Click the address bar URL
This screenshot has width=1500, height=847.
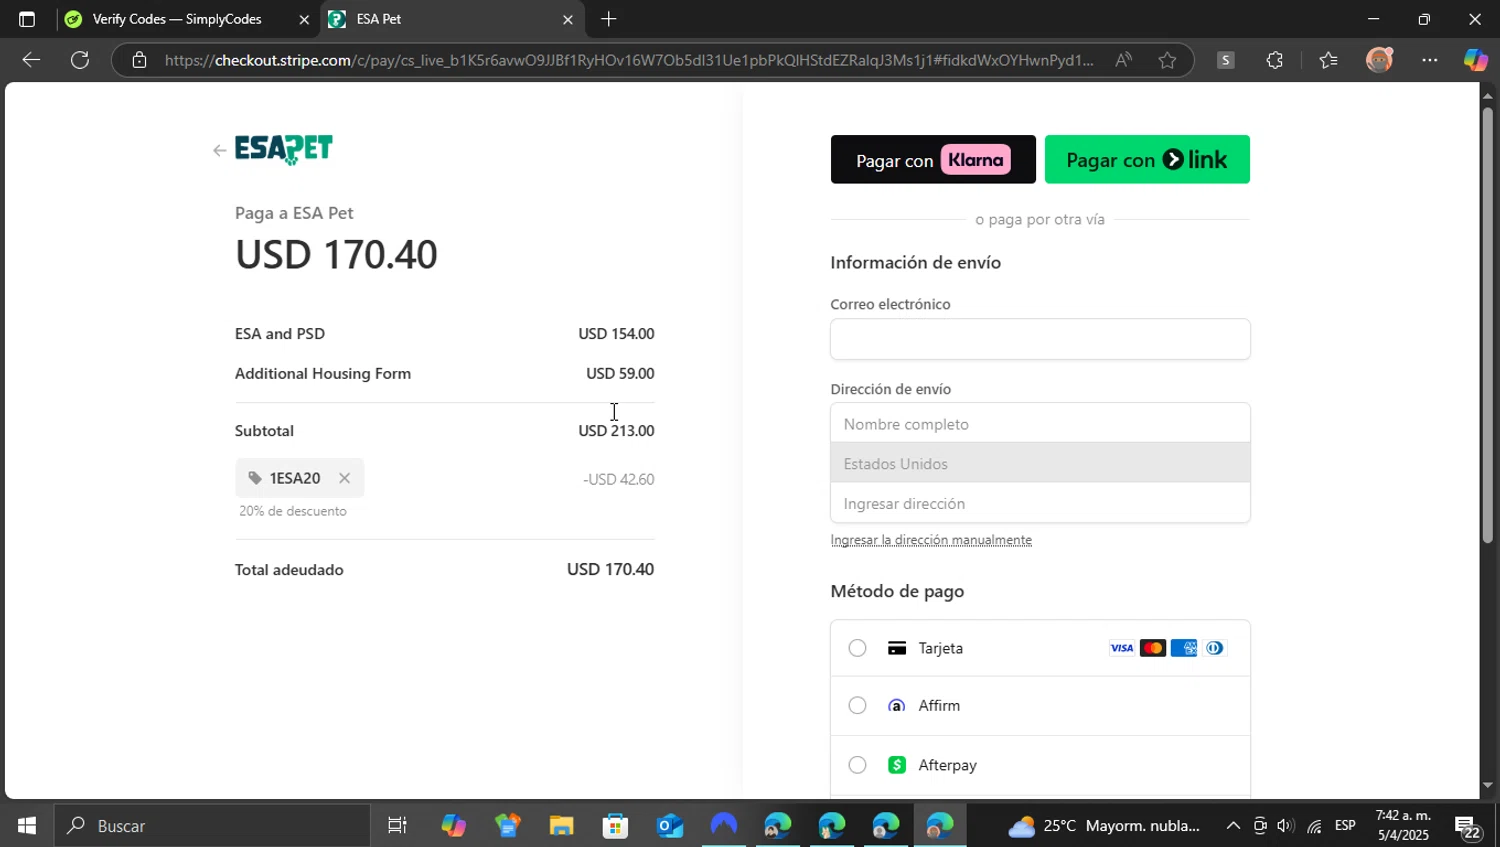(x=629, y=60)
